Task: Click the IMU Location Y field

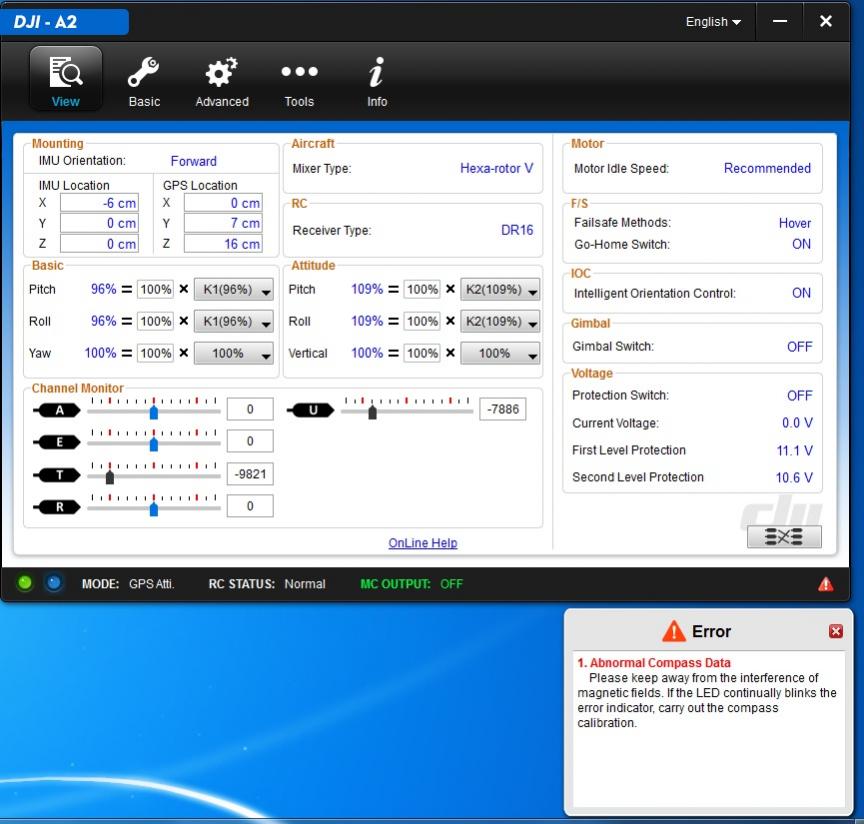Action: [x=99, y=223]
